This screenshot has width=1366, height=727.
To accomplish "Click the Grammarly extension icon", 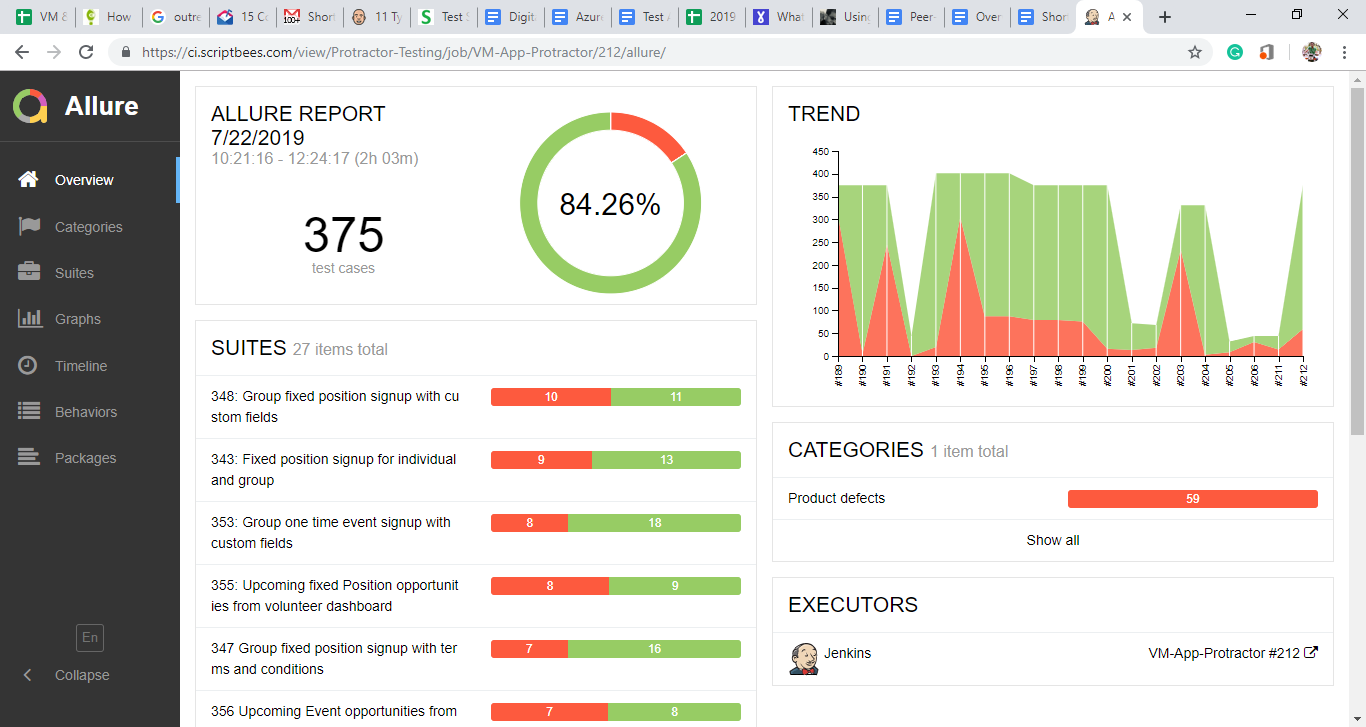I will [1234, 51].
